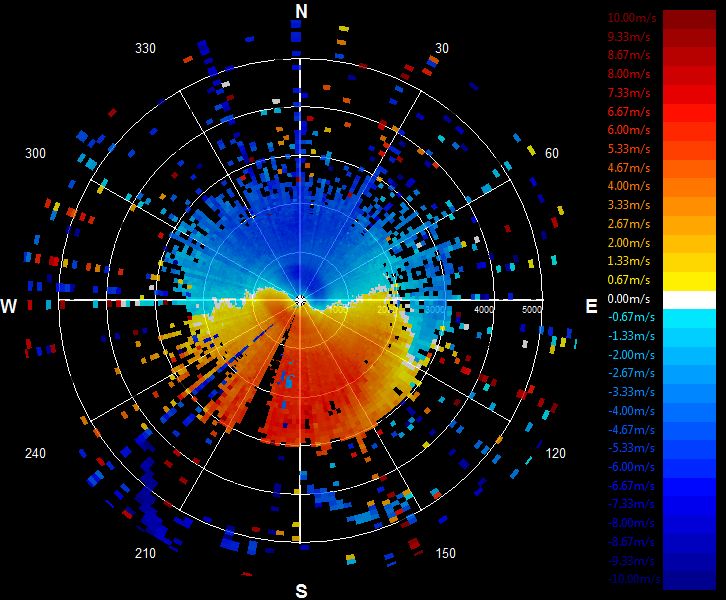Click the 1.33m/s legend value
Viewport: 726px width, 600px height.
pyautogui.click(x=629, y=261)
